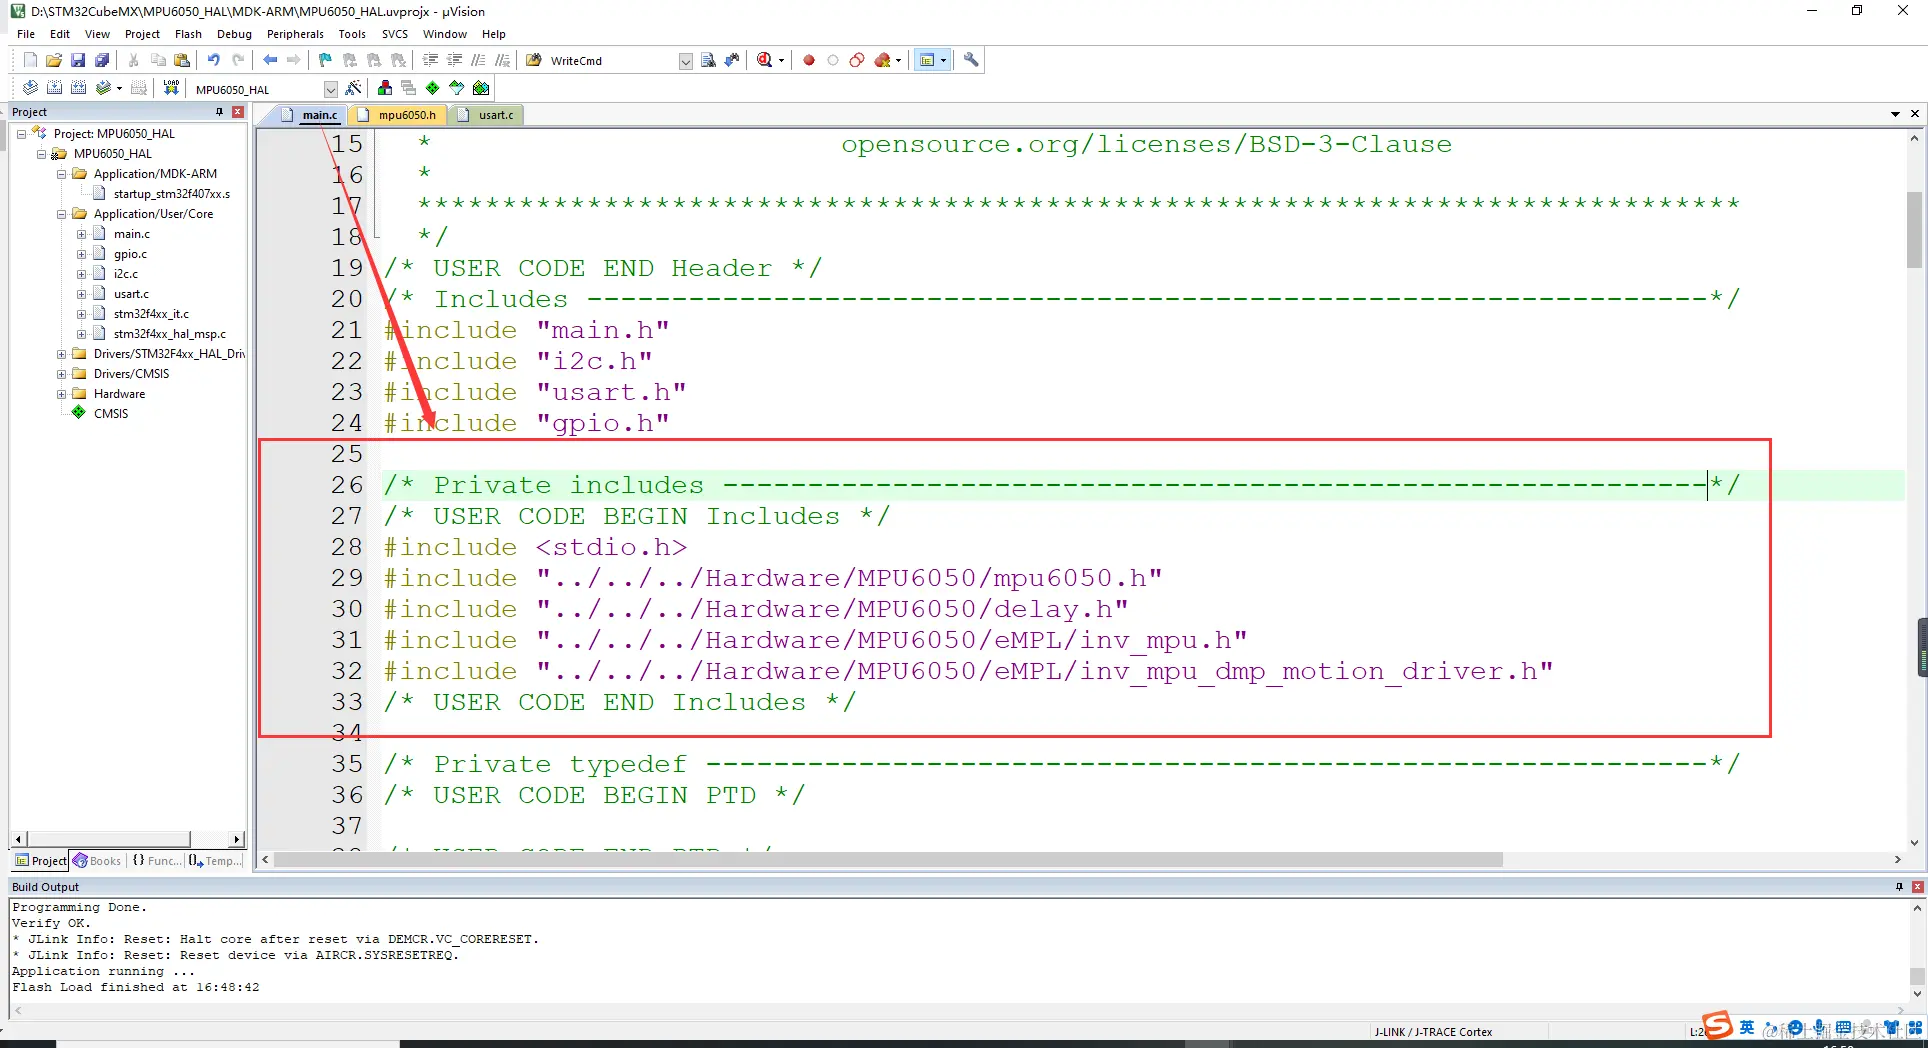
Task: Expand the Drivers/CMSIS folder
Action: click(x=61, y=373)
